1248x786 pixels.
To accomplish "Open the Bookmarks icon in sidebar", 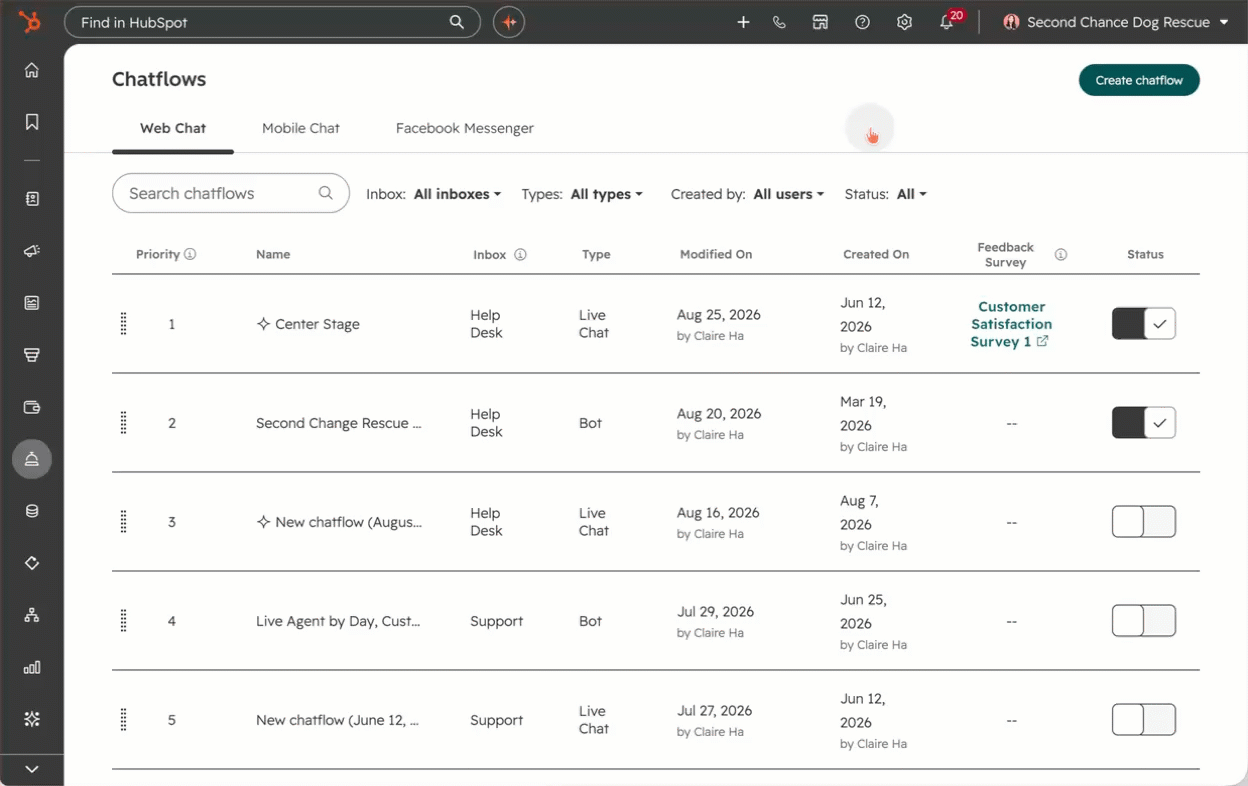I will (32, 122).
